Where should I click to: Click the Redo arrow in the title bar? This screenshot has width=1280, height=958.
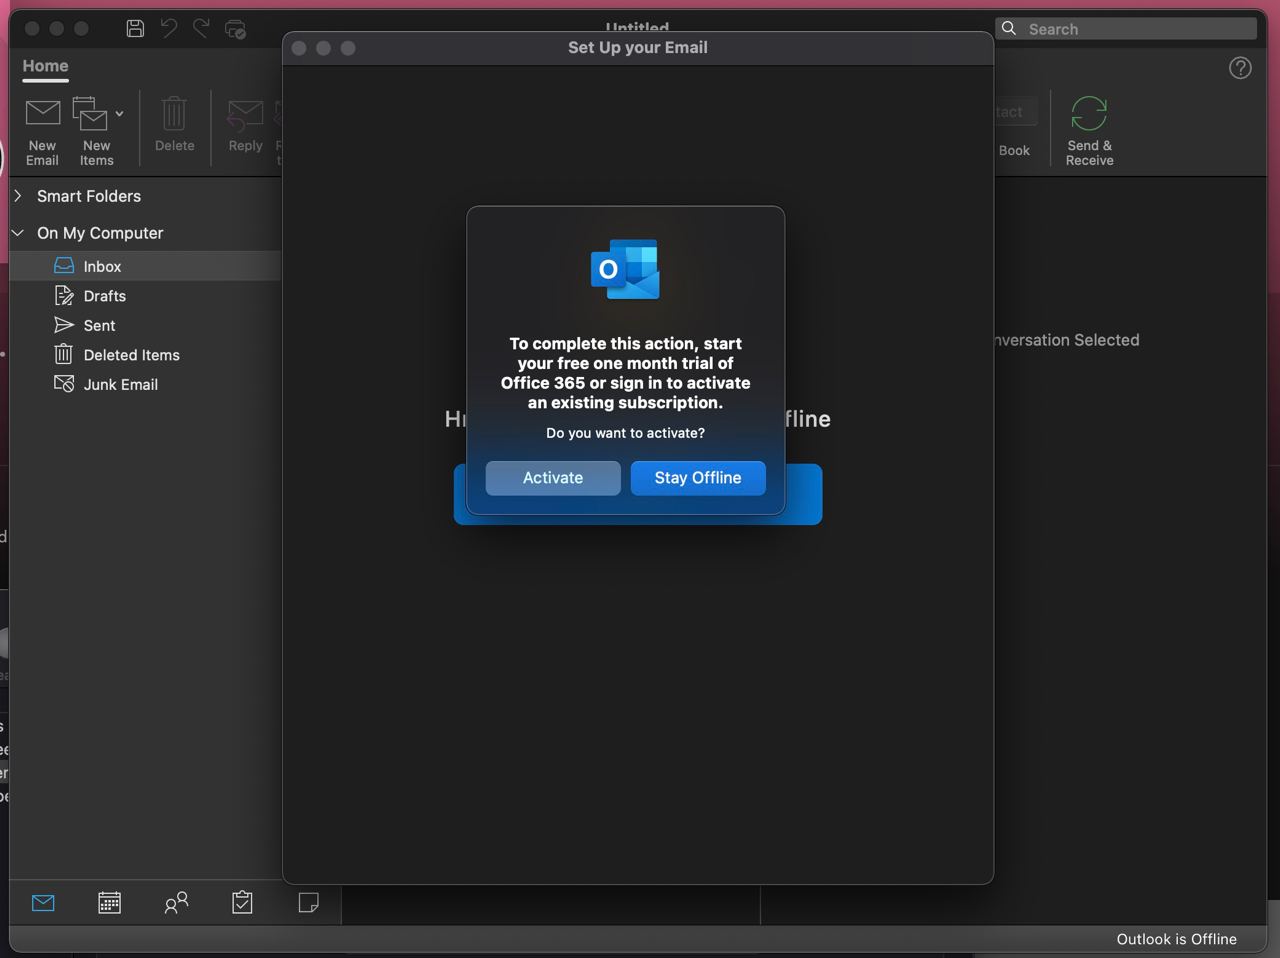coord(202,28)
